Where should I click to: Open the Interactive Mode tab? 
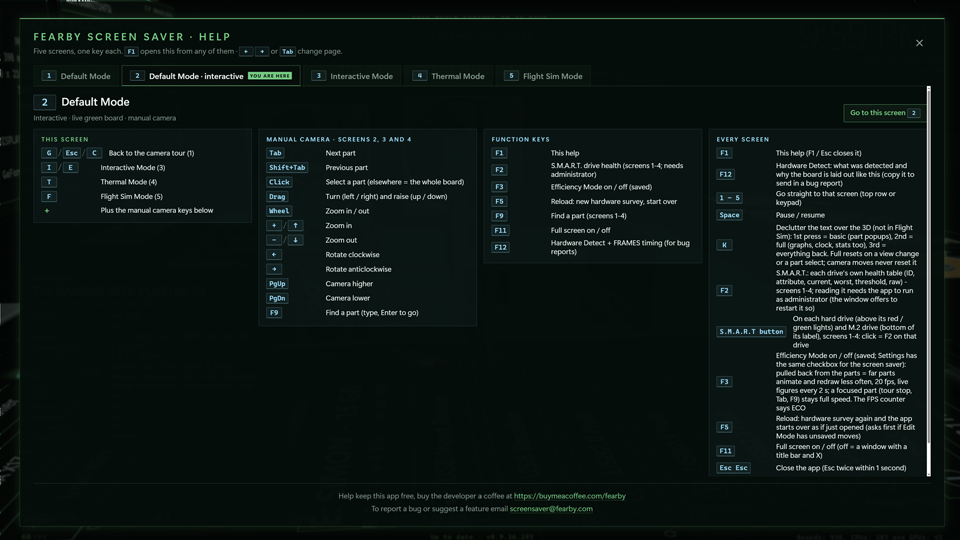353,76
